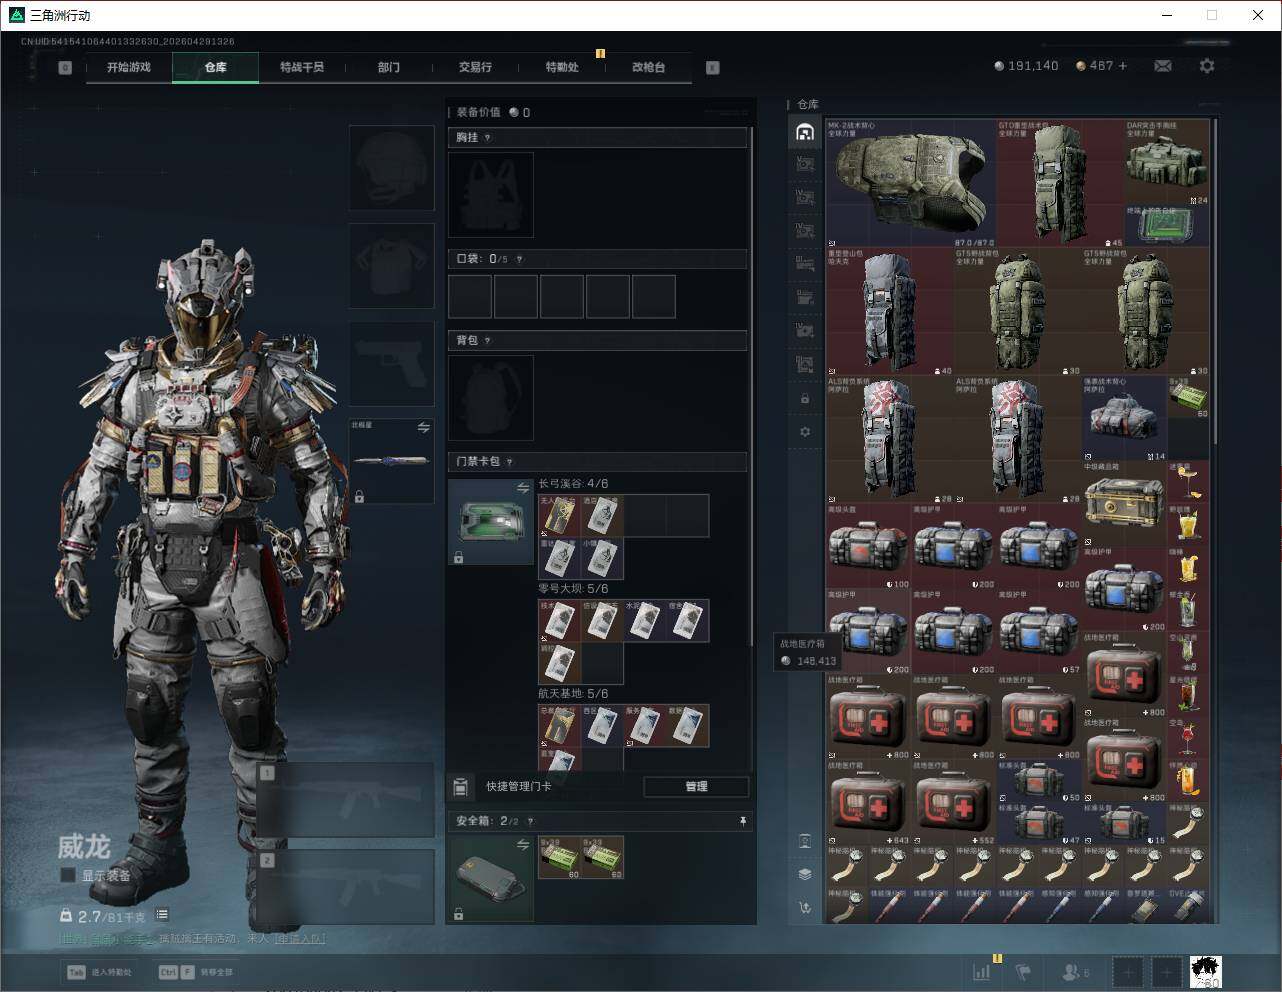Viewport: 1282px width, 992px height.
Task: Click the empty backpack slot under 背包
Action: tap(491, 398)
